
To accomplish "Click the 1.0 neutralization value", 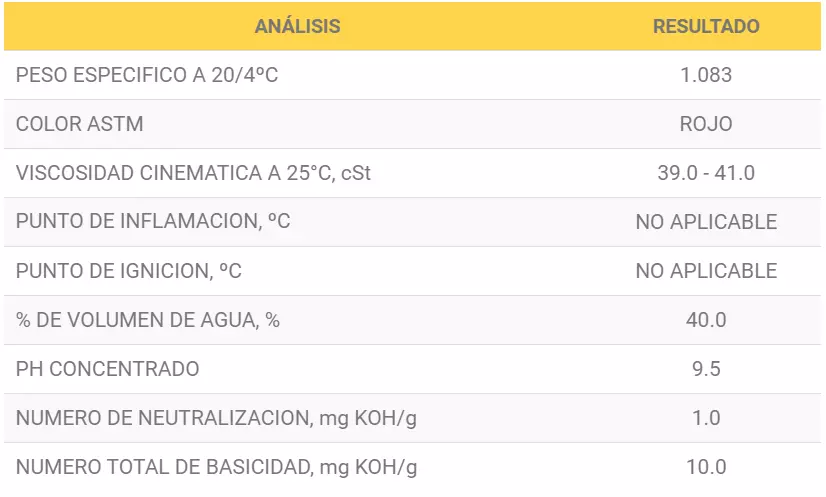I will click(x=706, y=418).
